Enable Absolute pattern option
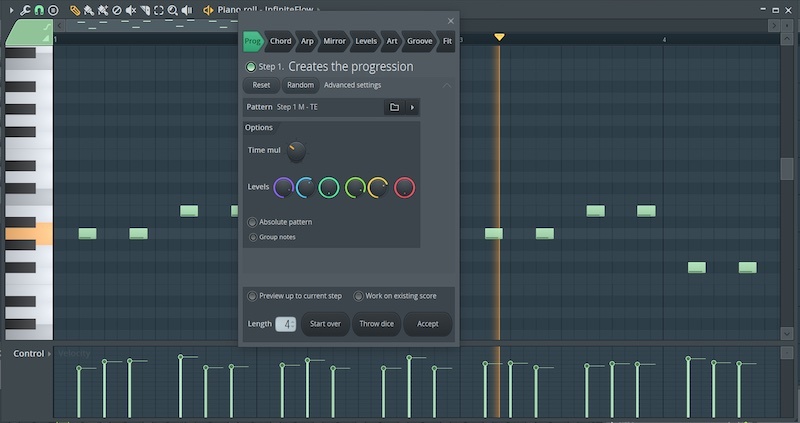This screenshot has width=800, height=423. tap(252, 222)
